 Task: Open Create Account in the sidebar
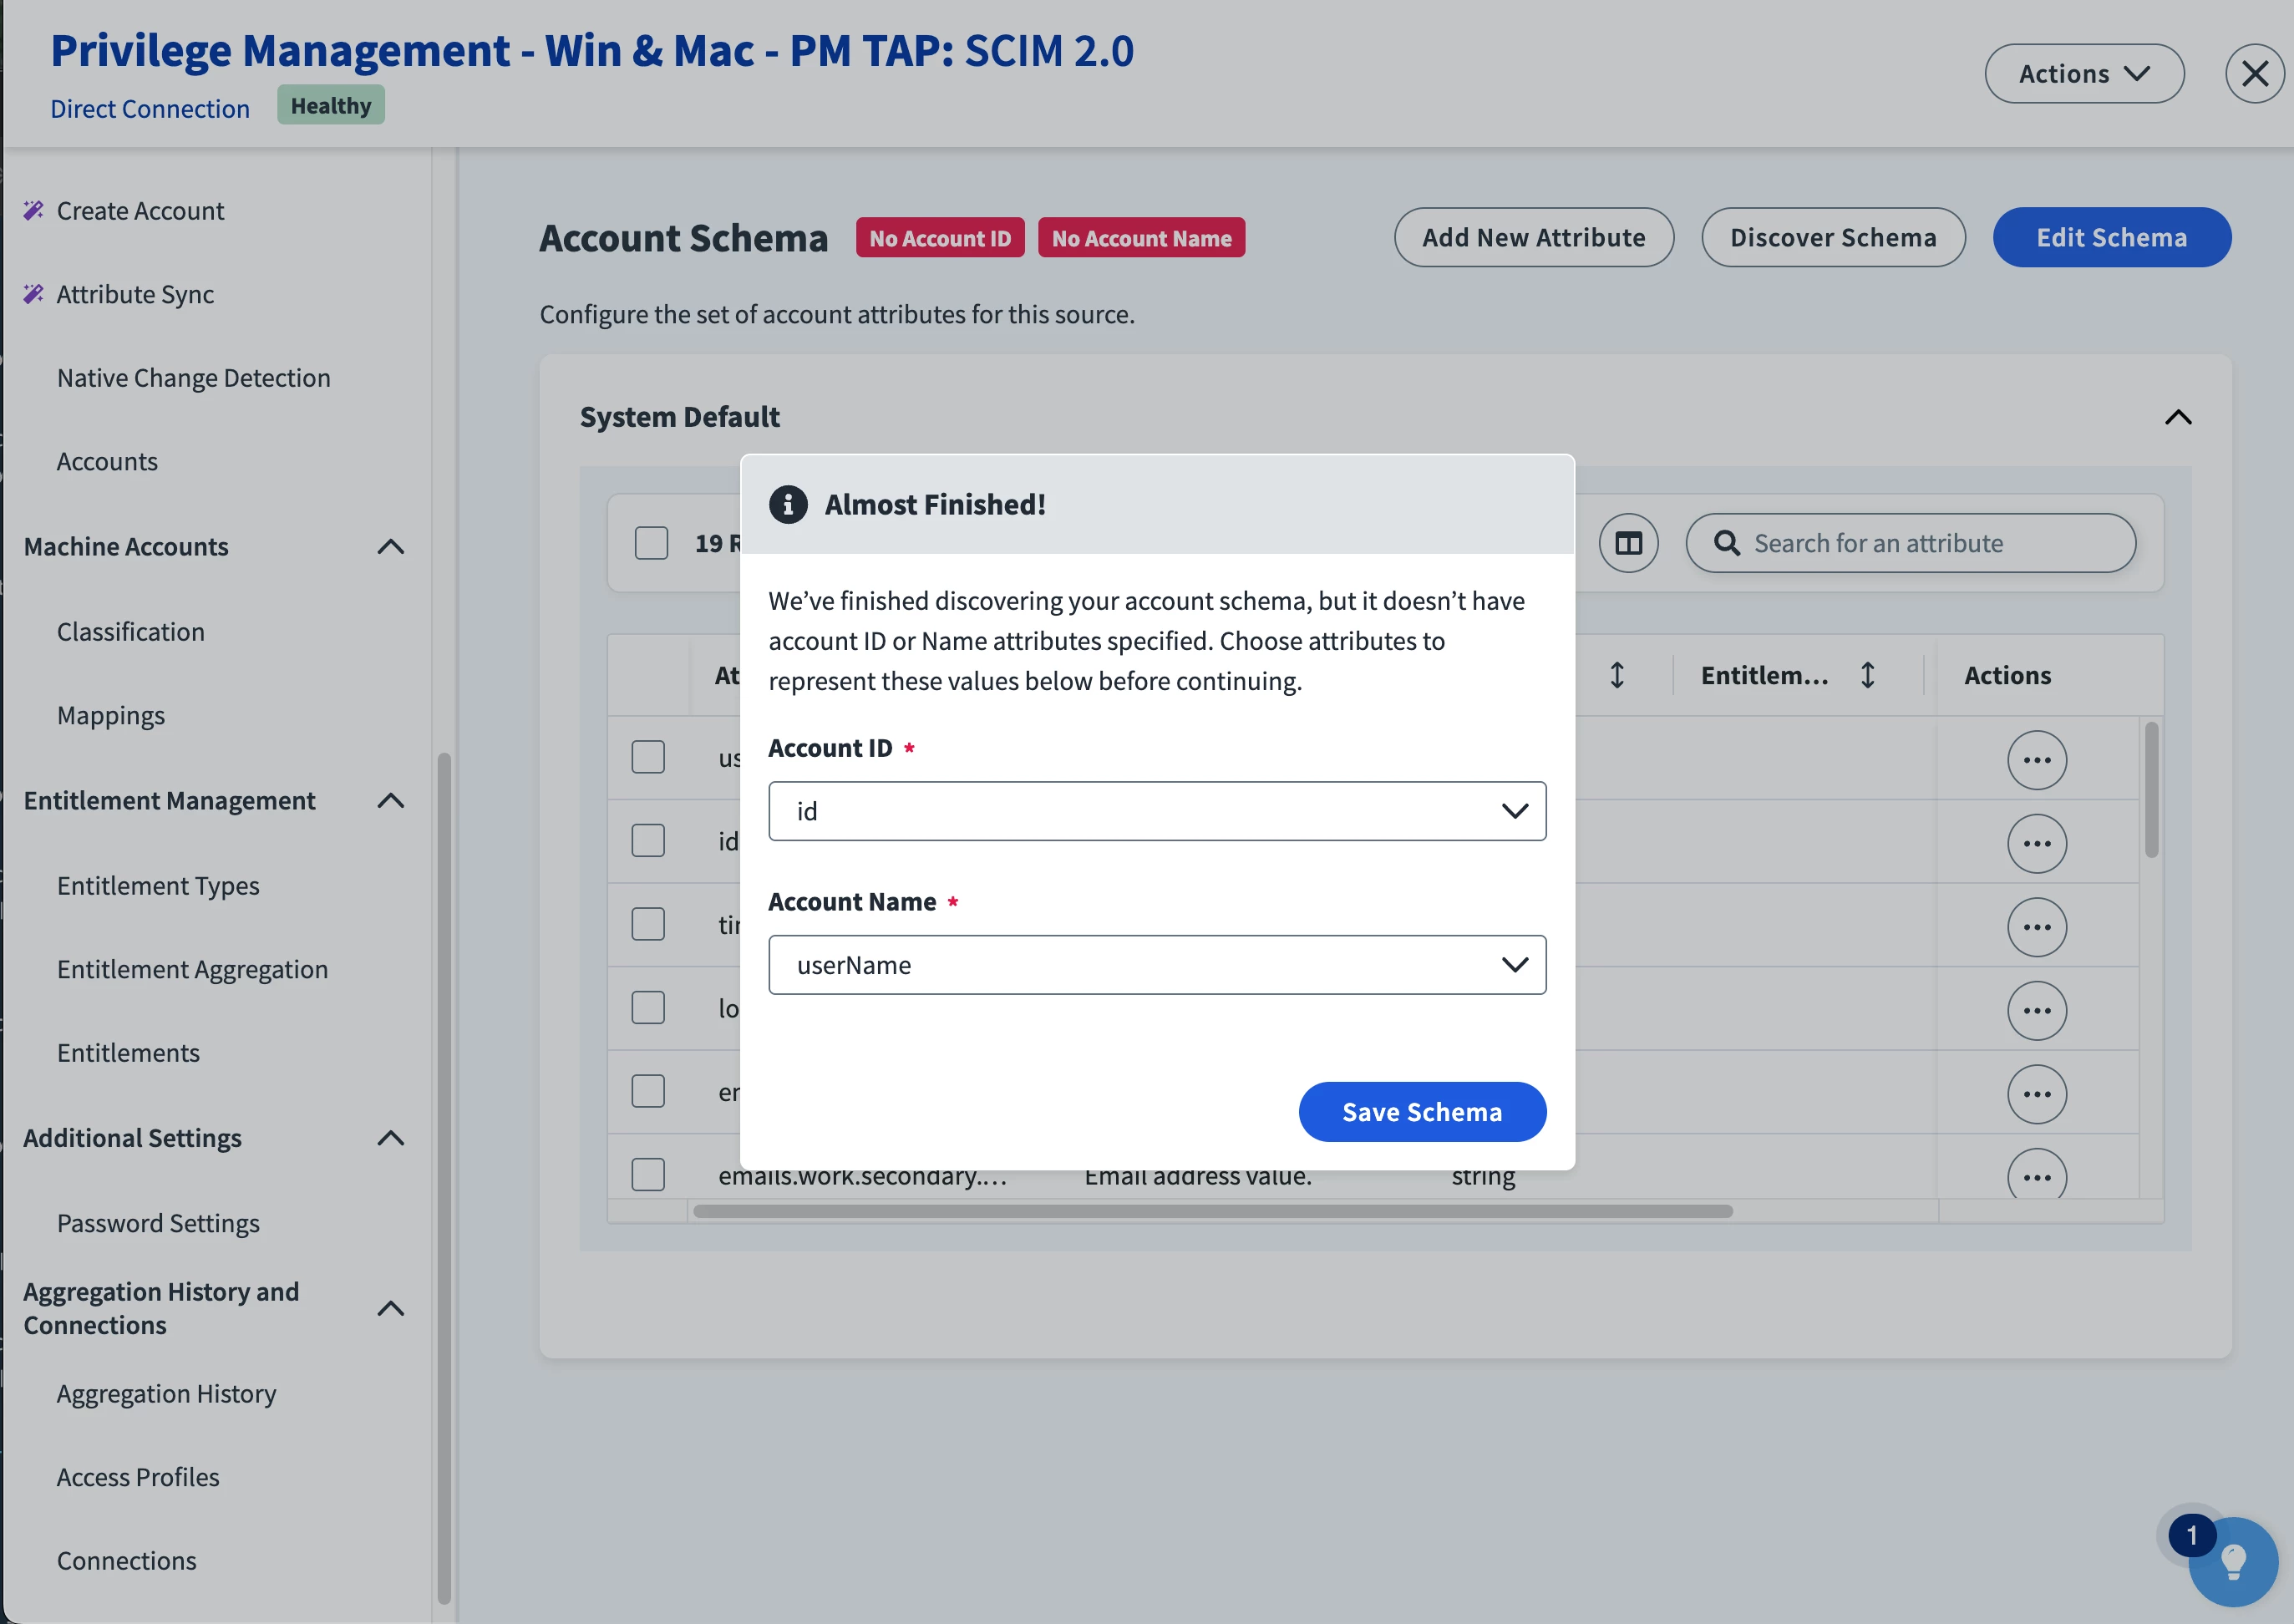coord(140,211)
